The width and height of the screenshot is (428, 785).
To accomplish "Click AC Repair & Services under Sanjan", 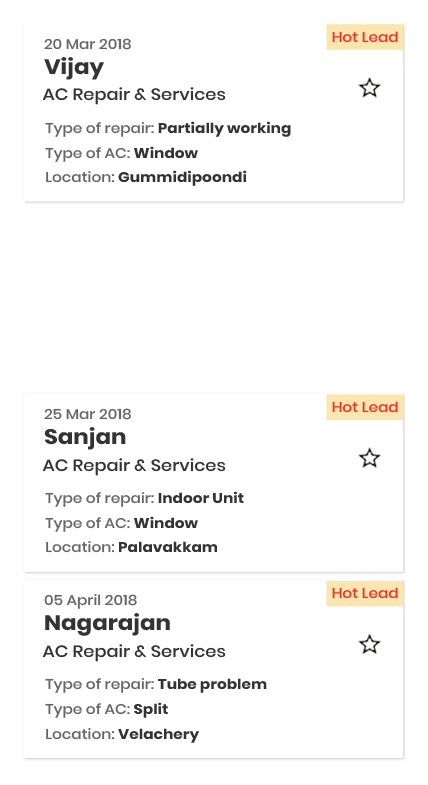I will pyautogui.click(x=134, y=465).
